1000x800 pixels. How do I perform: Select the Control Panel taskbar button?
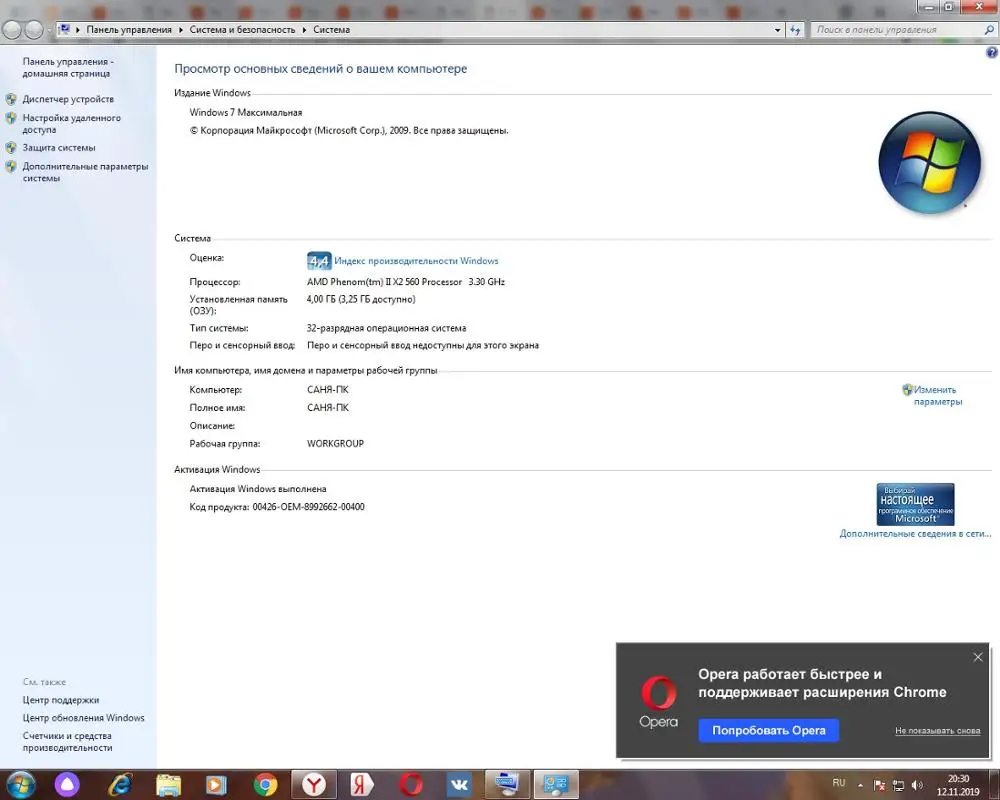[x=555, y=785]
